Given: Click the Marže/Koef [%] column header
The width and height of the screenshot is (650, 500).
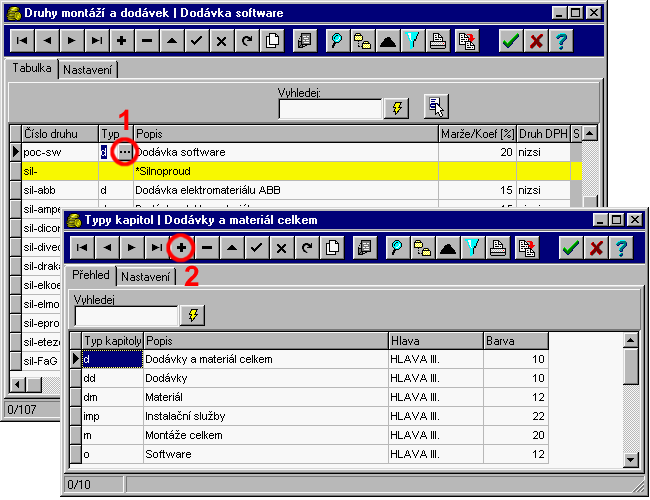Looking at the screenshot, I should 477,133.
